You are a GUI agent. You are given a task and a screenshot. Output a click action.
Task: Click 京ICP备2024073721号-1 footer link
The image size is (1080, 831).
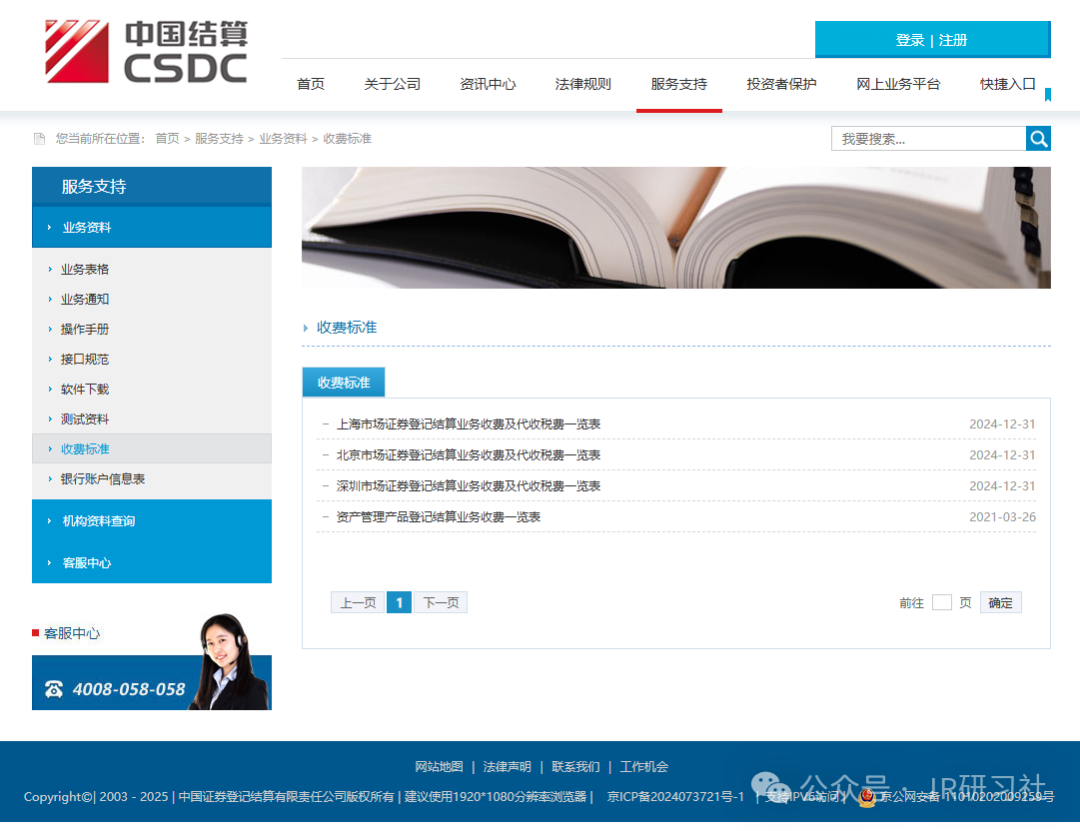tap(676, 797)
